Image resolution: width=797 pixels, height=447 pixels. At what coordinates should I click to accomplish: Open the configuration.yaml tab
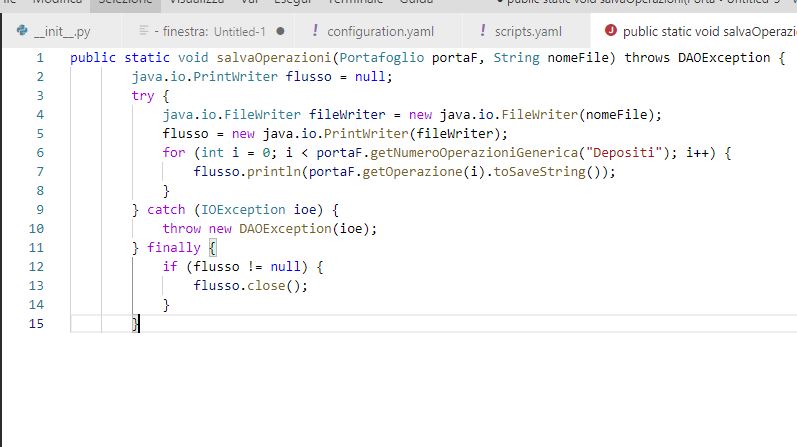click(379, 31)
